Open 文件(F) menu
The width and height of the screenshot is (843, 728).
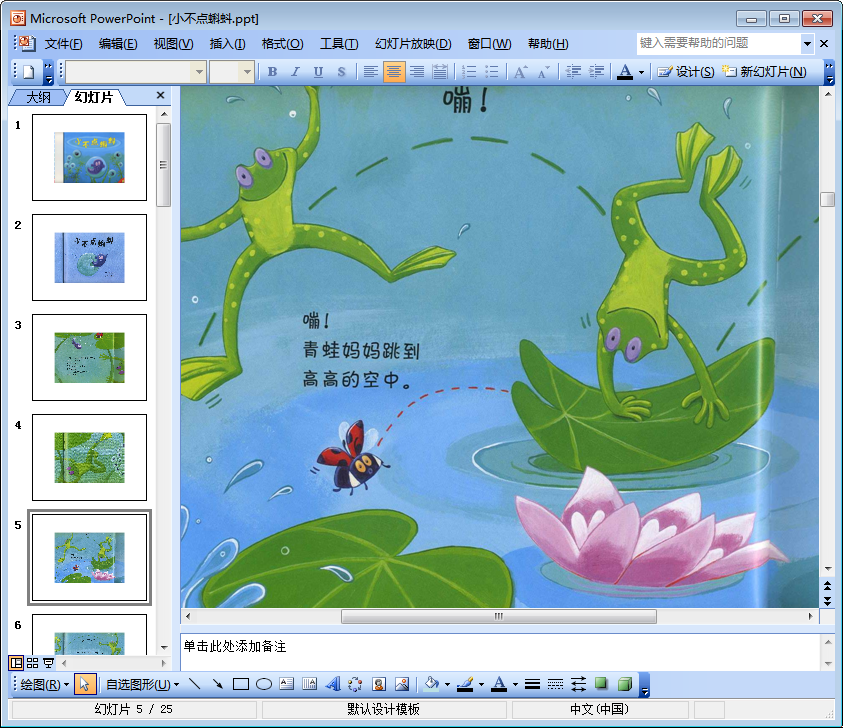pos(63,44)
